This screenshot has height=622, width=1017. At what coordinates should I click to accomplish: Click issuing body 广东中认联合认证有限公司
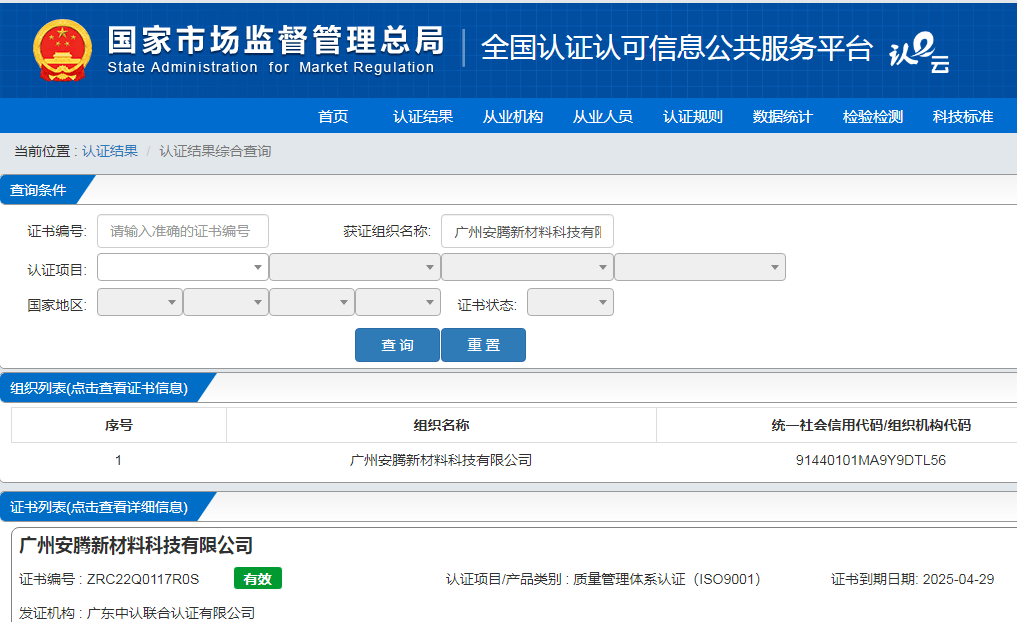(x=171, y=613)
